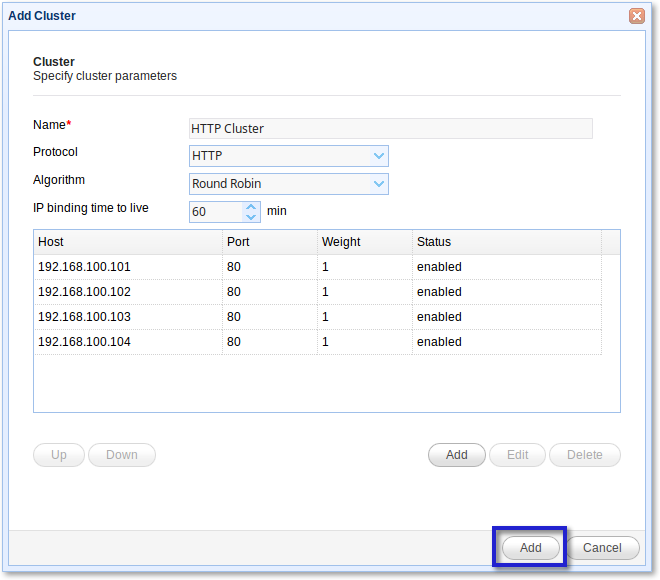Click weight 1 for host 192.168.100.102
Image resolution: width=660 pixels, height=580 pixels.
[325, 292]
